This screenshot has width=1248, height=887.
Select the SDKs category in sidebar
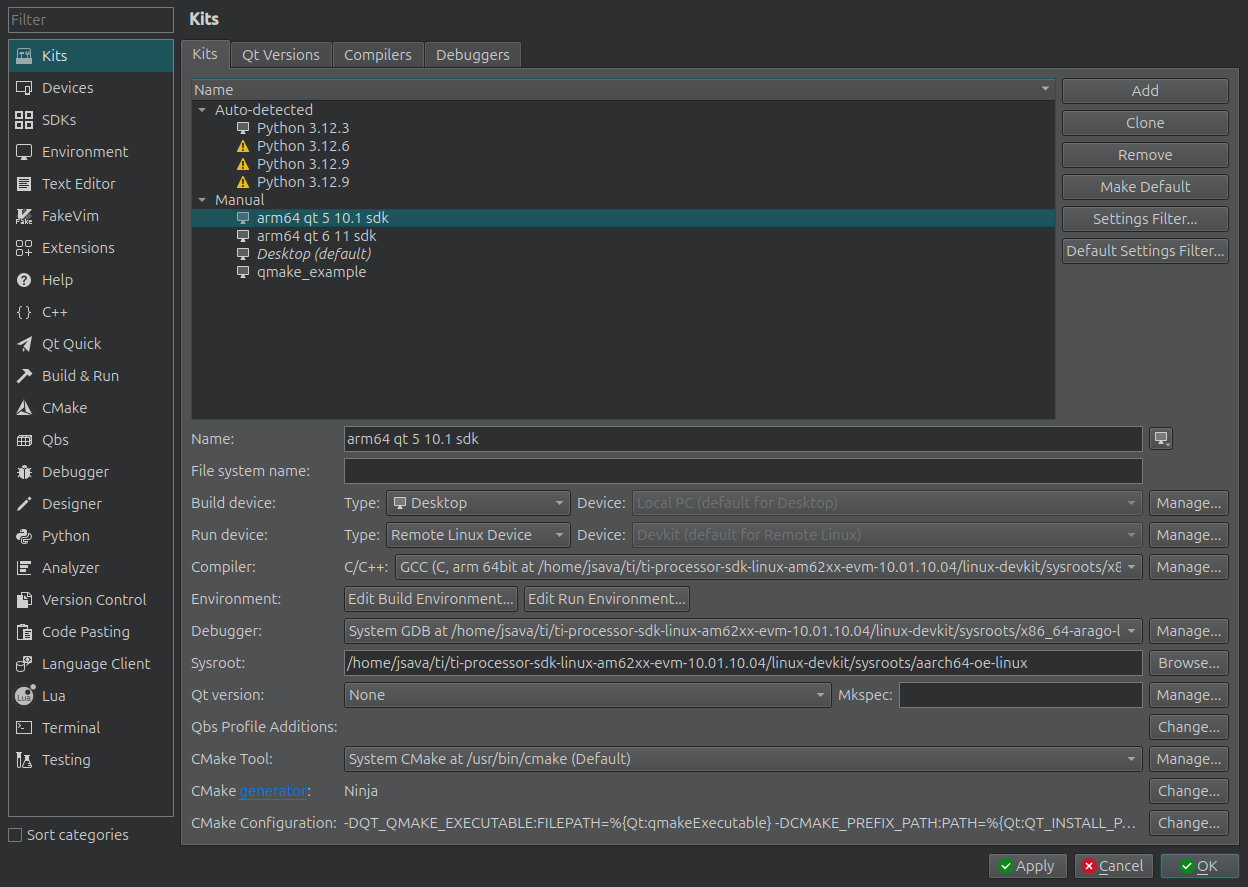[90, 120]
